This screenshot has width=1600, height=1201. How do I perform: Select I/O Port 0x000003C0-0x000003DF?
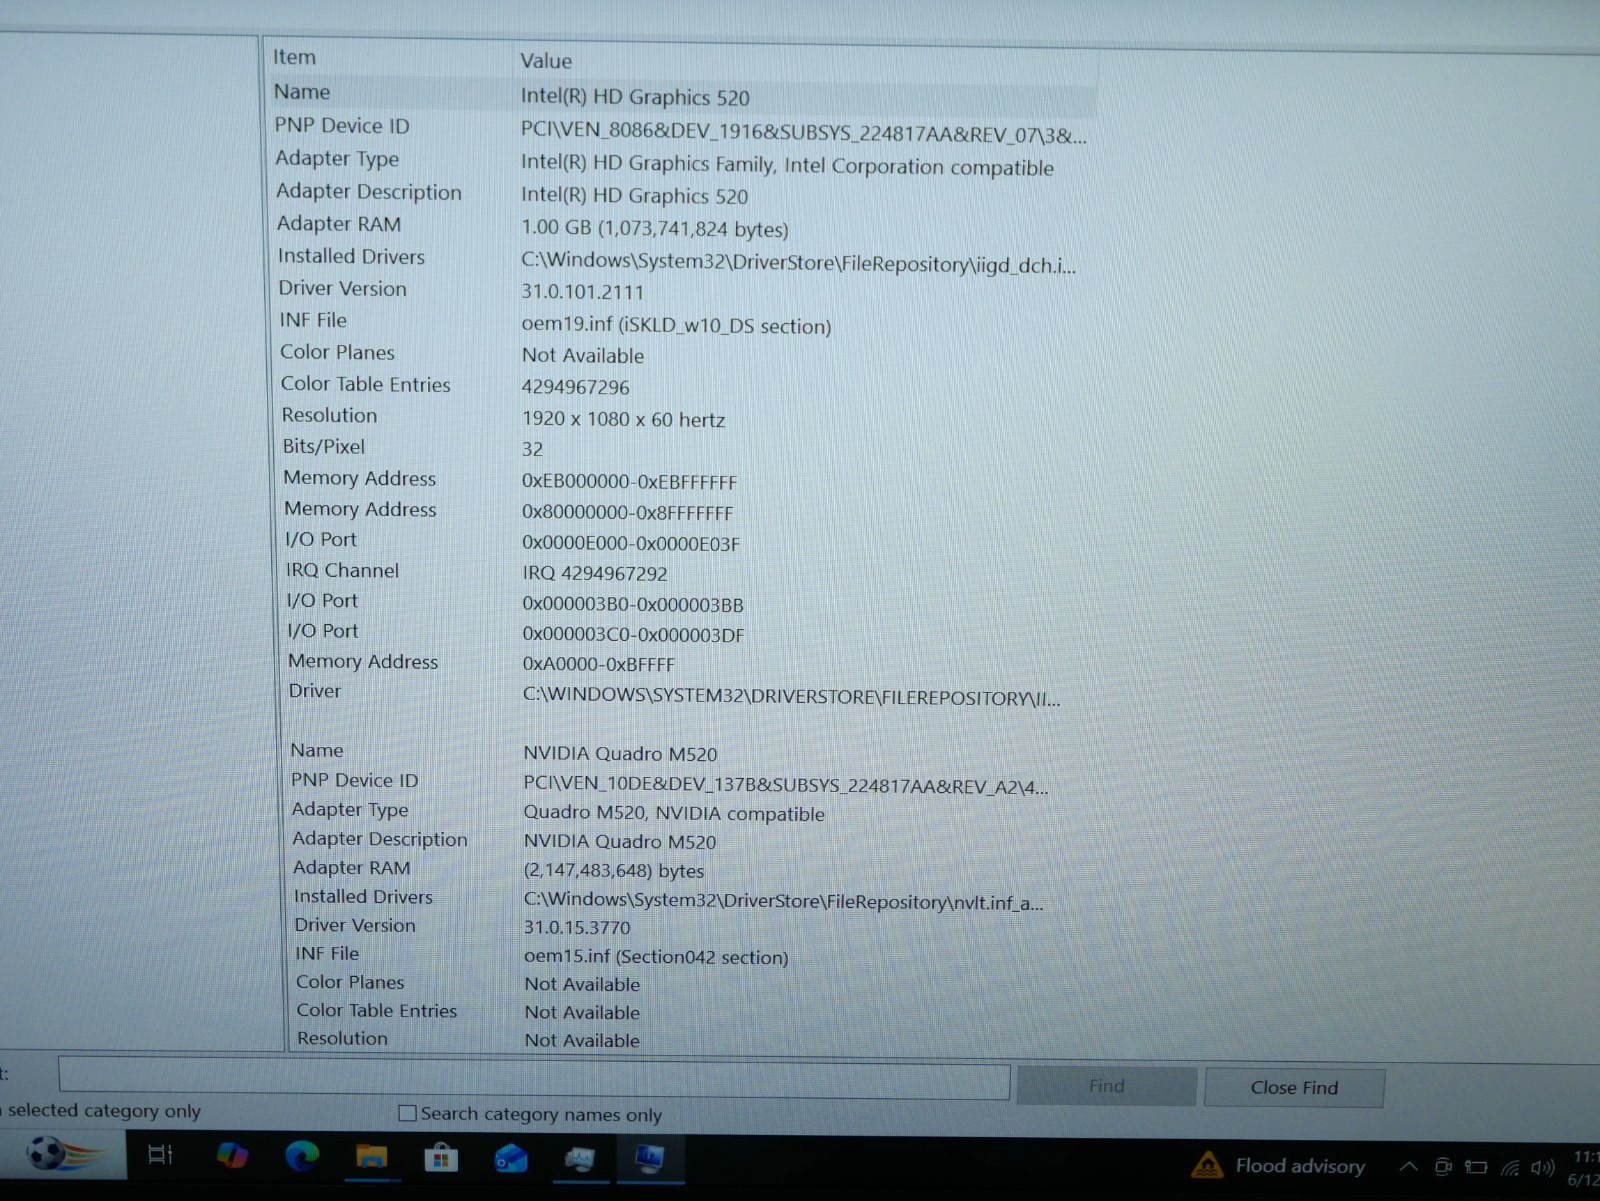point(633,634)
